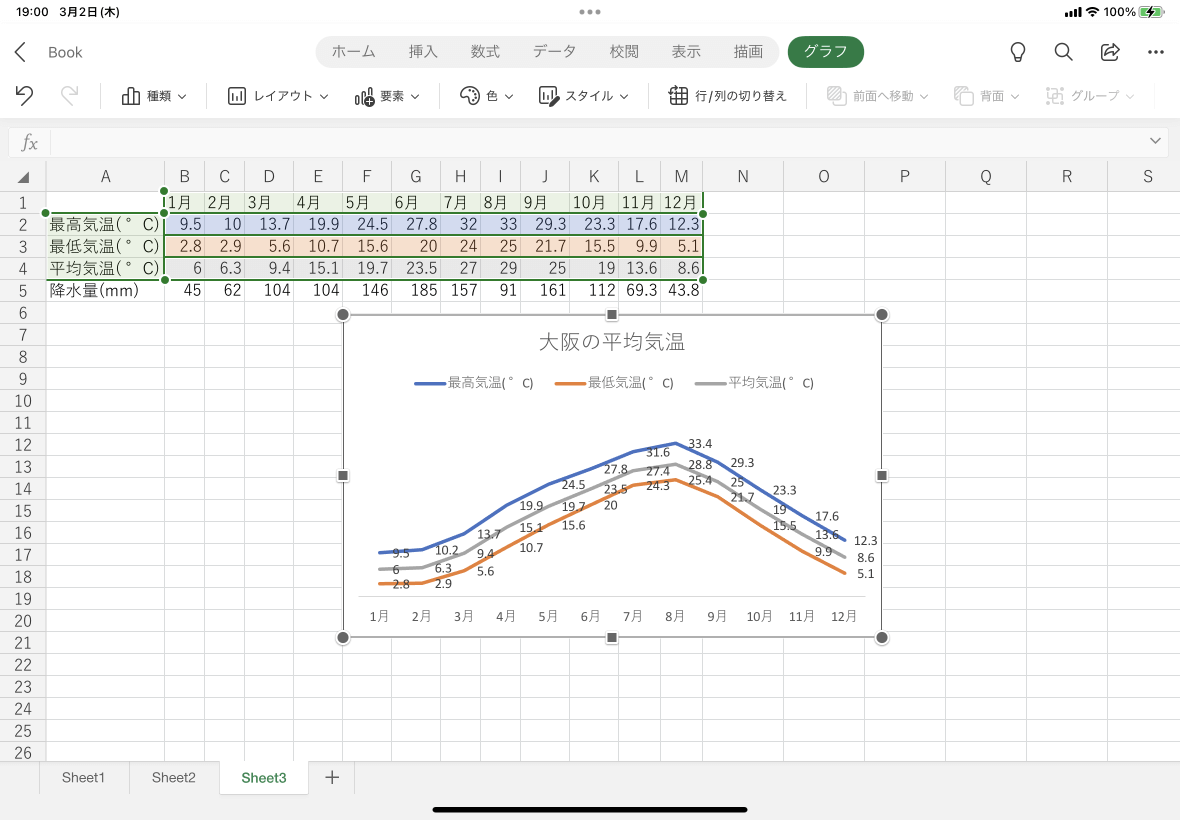
Task: Click the 行/列の切り替え switch icon
Action: click(678, 96)
